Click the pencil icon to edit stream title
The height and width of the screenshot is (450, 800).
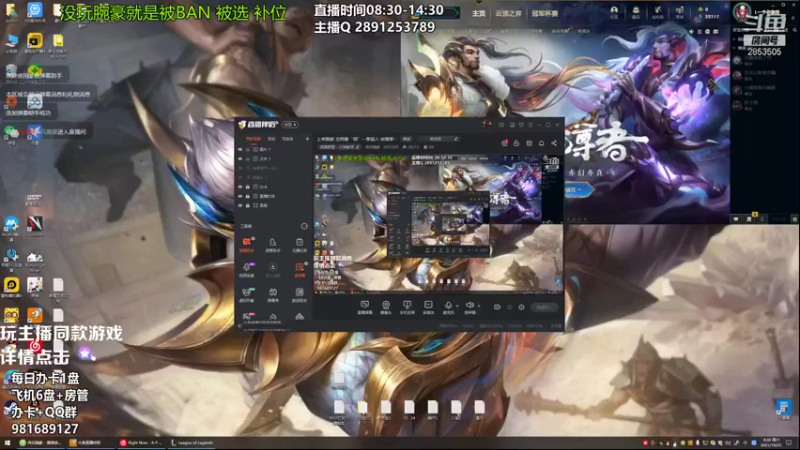click(456, 139)
